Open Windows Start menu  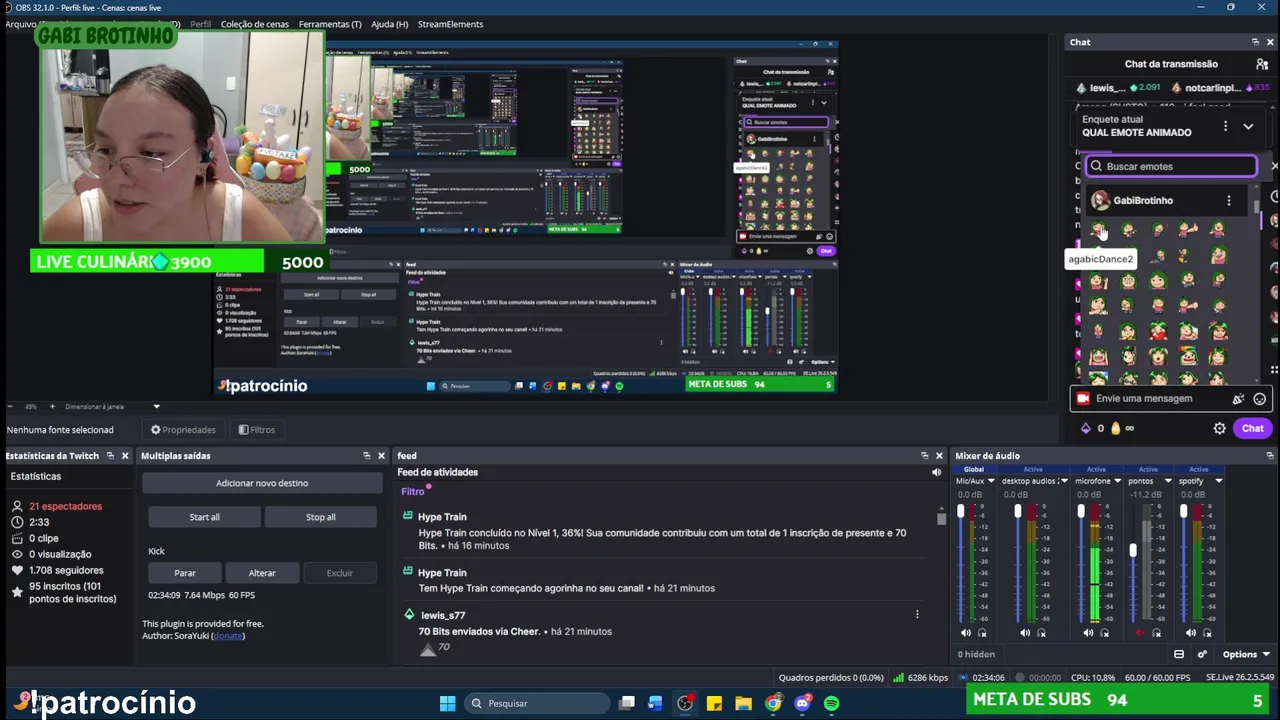coord(448,703)
